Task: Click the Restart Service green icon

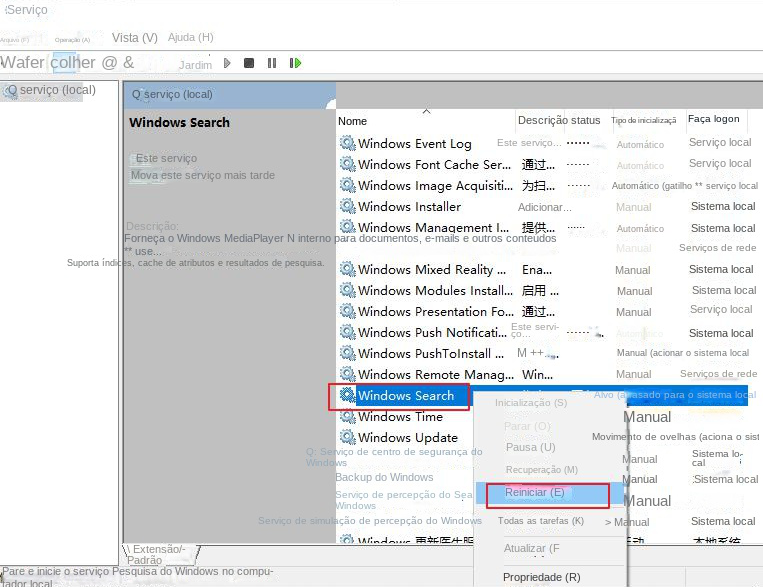Action: coord(295,63)
